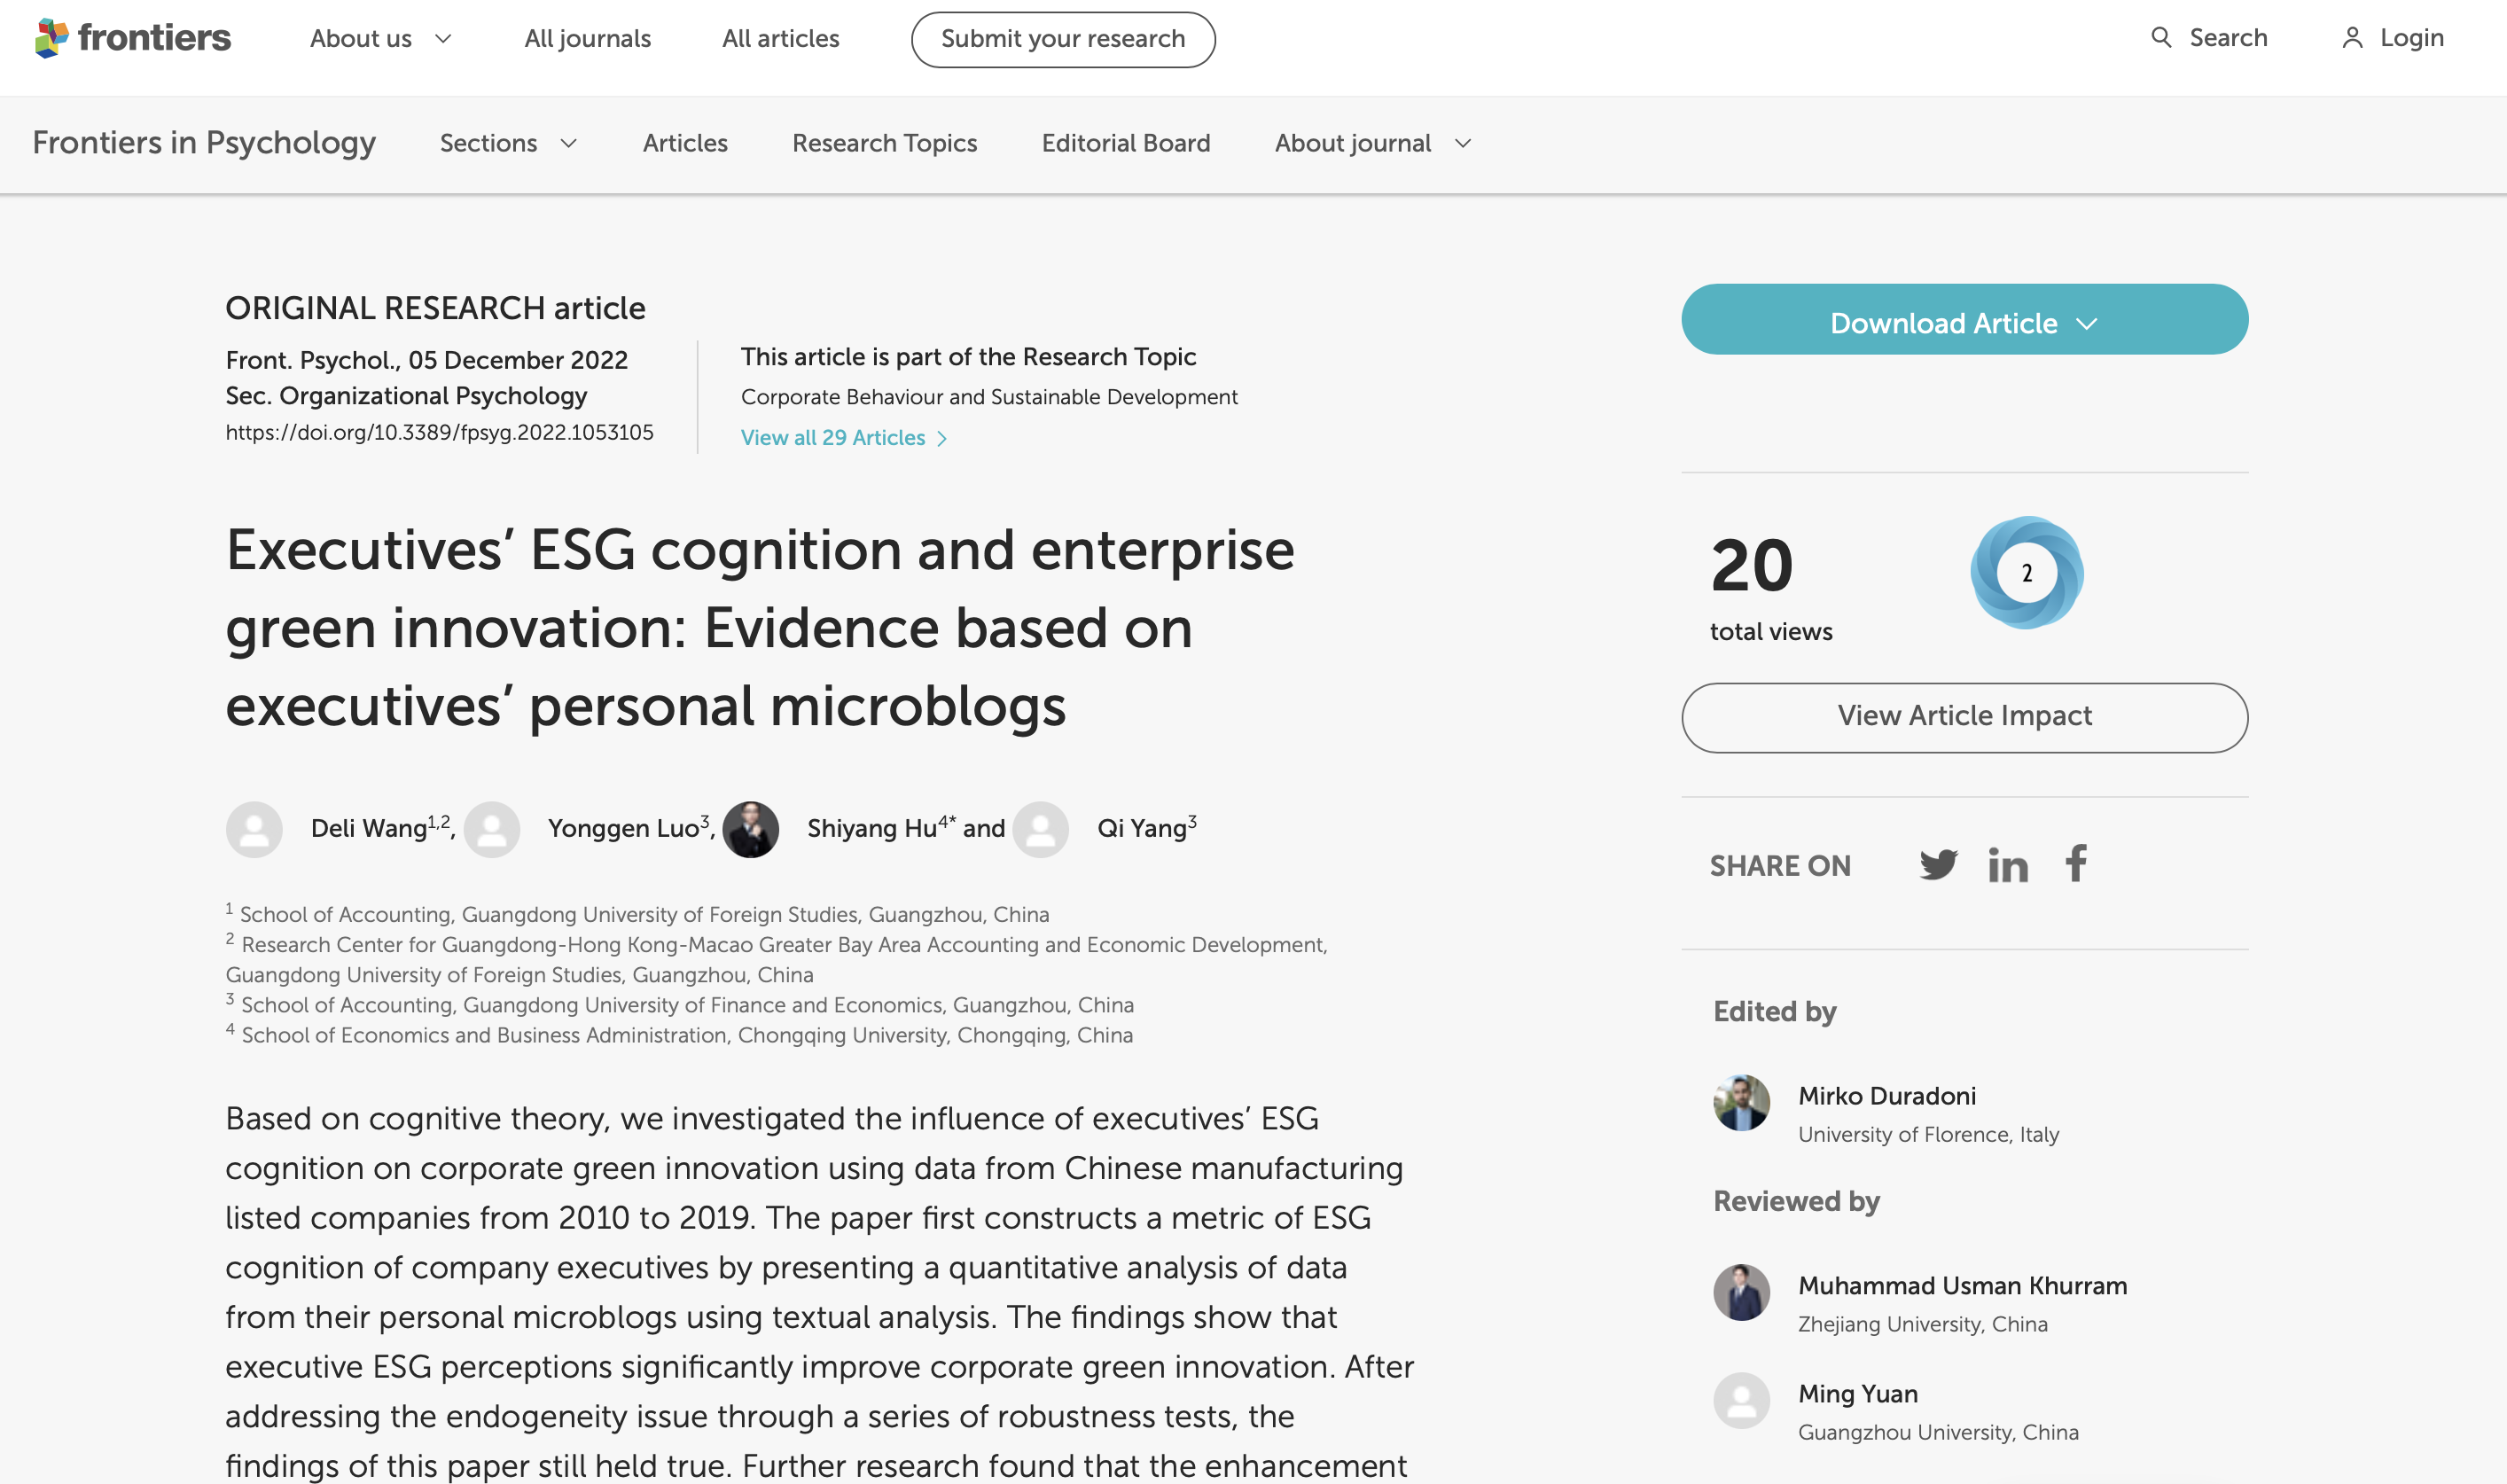Open the Editorial Board page
This screenshot has height=1484, width=2507.
pyautogui.click(x=1125, y=144)
